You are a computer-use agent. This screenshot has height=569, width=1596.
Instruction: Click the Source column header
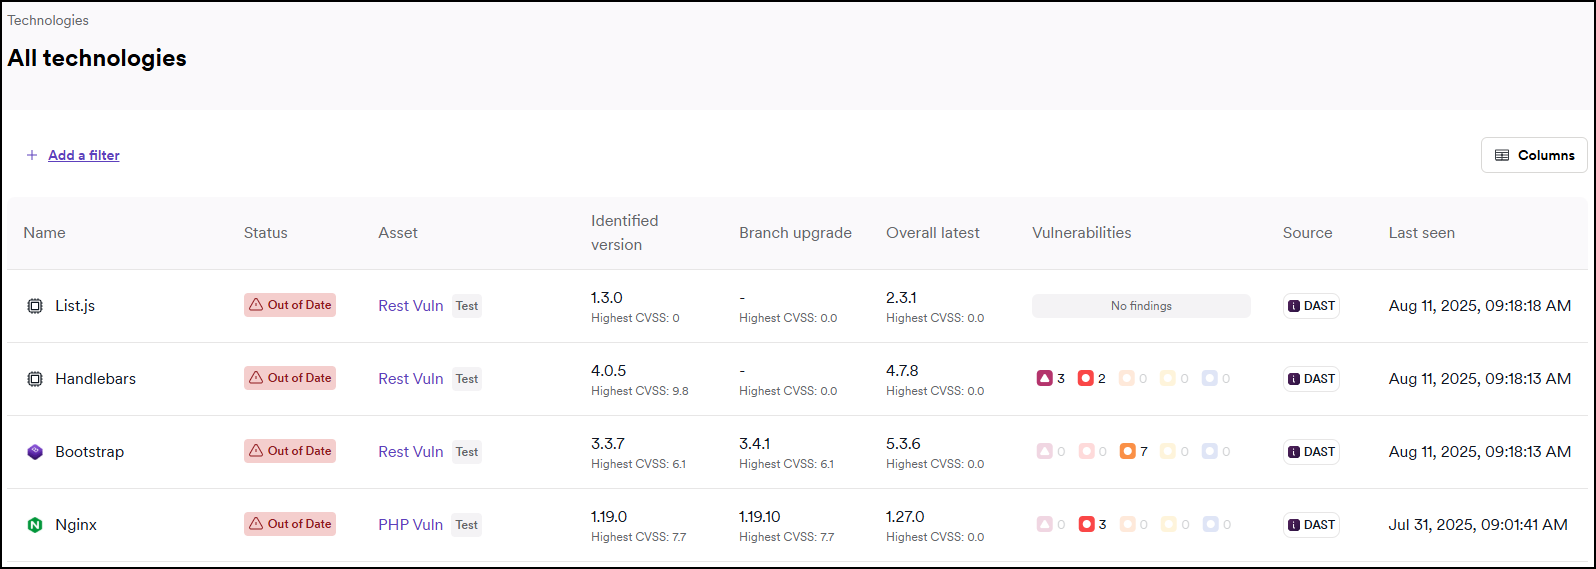(1307, 233)
